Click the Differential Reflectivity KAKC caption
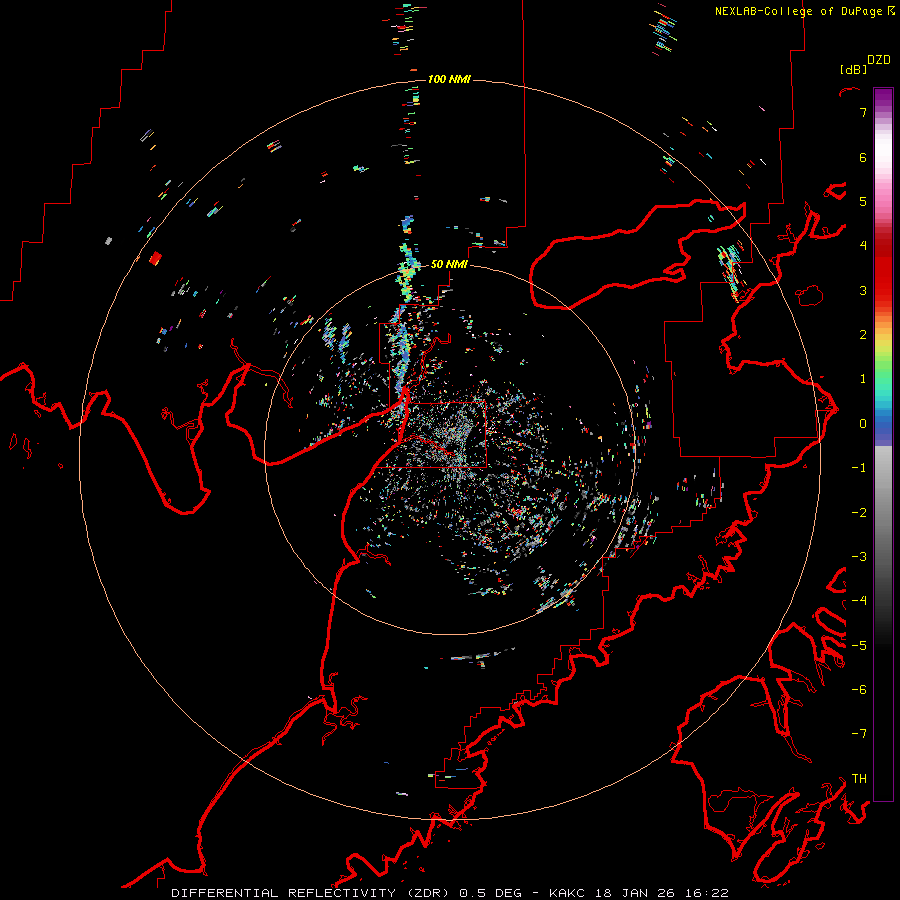Image resolution: width=900 pixels, height=900 pixels. coord(450,893)
